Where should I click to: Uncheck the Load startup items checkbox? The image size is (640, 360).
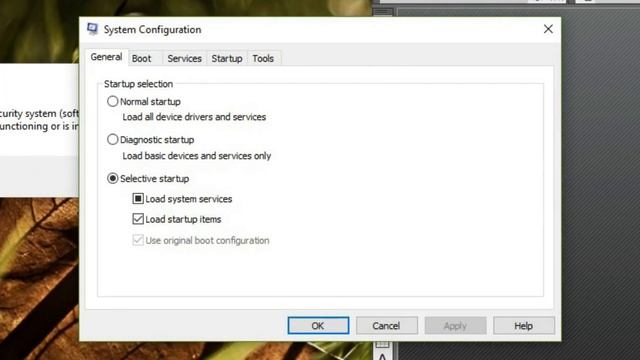(138, 219)
